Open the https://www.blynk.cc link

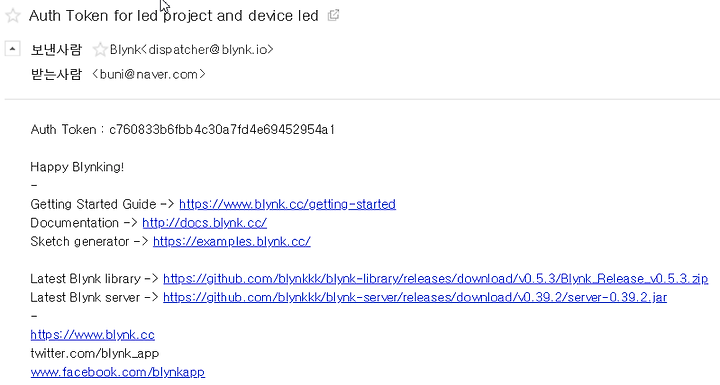92,334
